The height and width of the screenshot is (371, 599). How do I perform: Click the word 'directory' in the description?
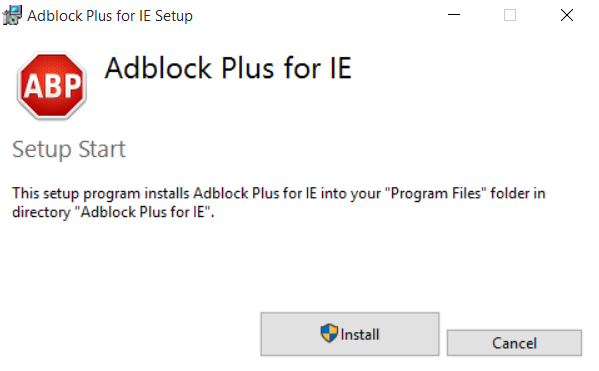click(41, 212)
